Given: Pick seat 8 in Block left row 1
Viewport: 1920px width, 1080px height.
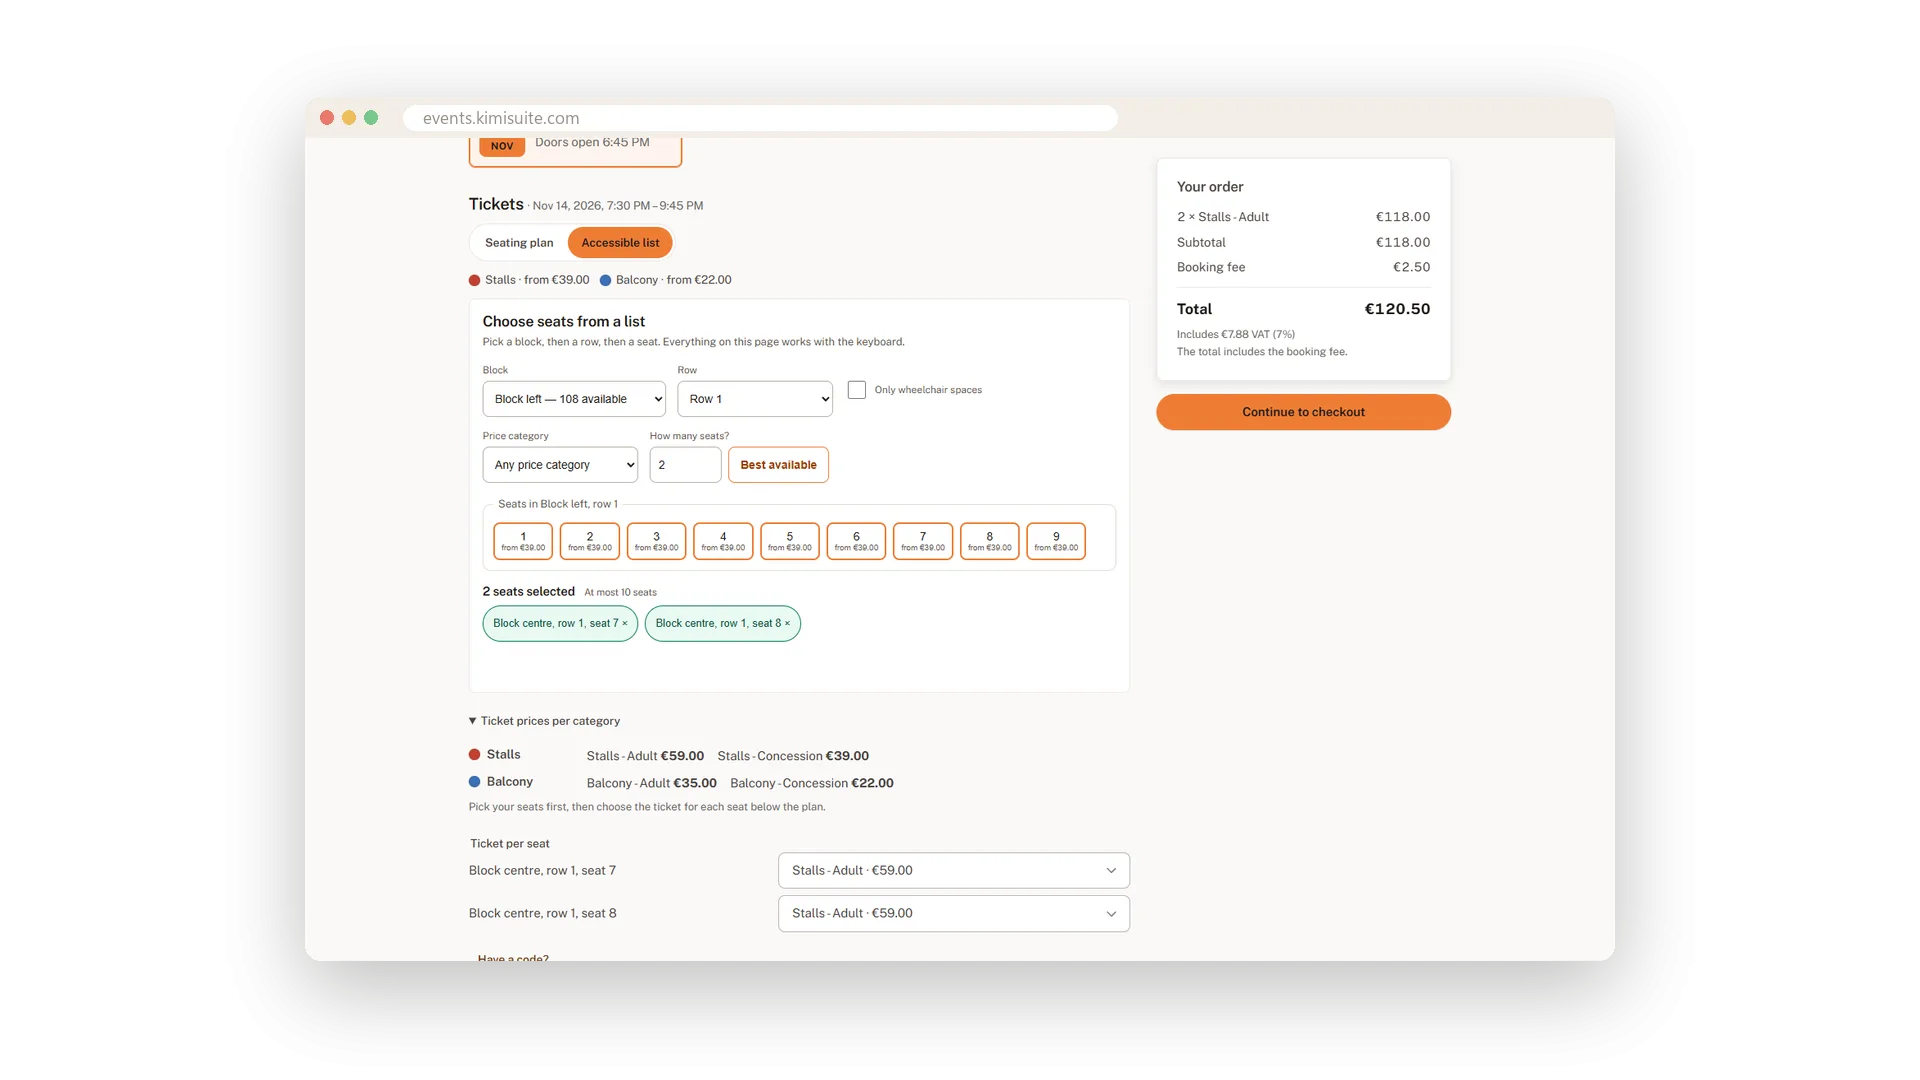Looking at the screenshot, I should pos(990,541).
